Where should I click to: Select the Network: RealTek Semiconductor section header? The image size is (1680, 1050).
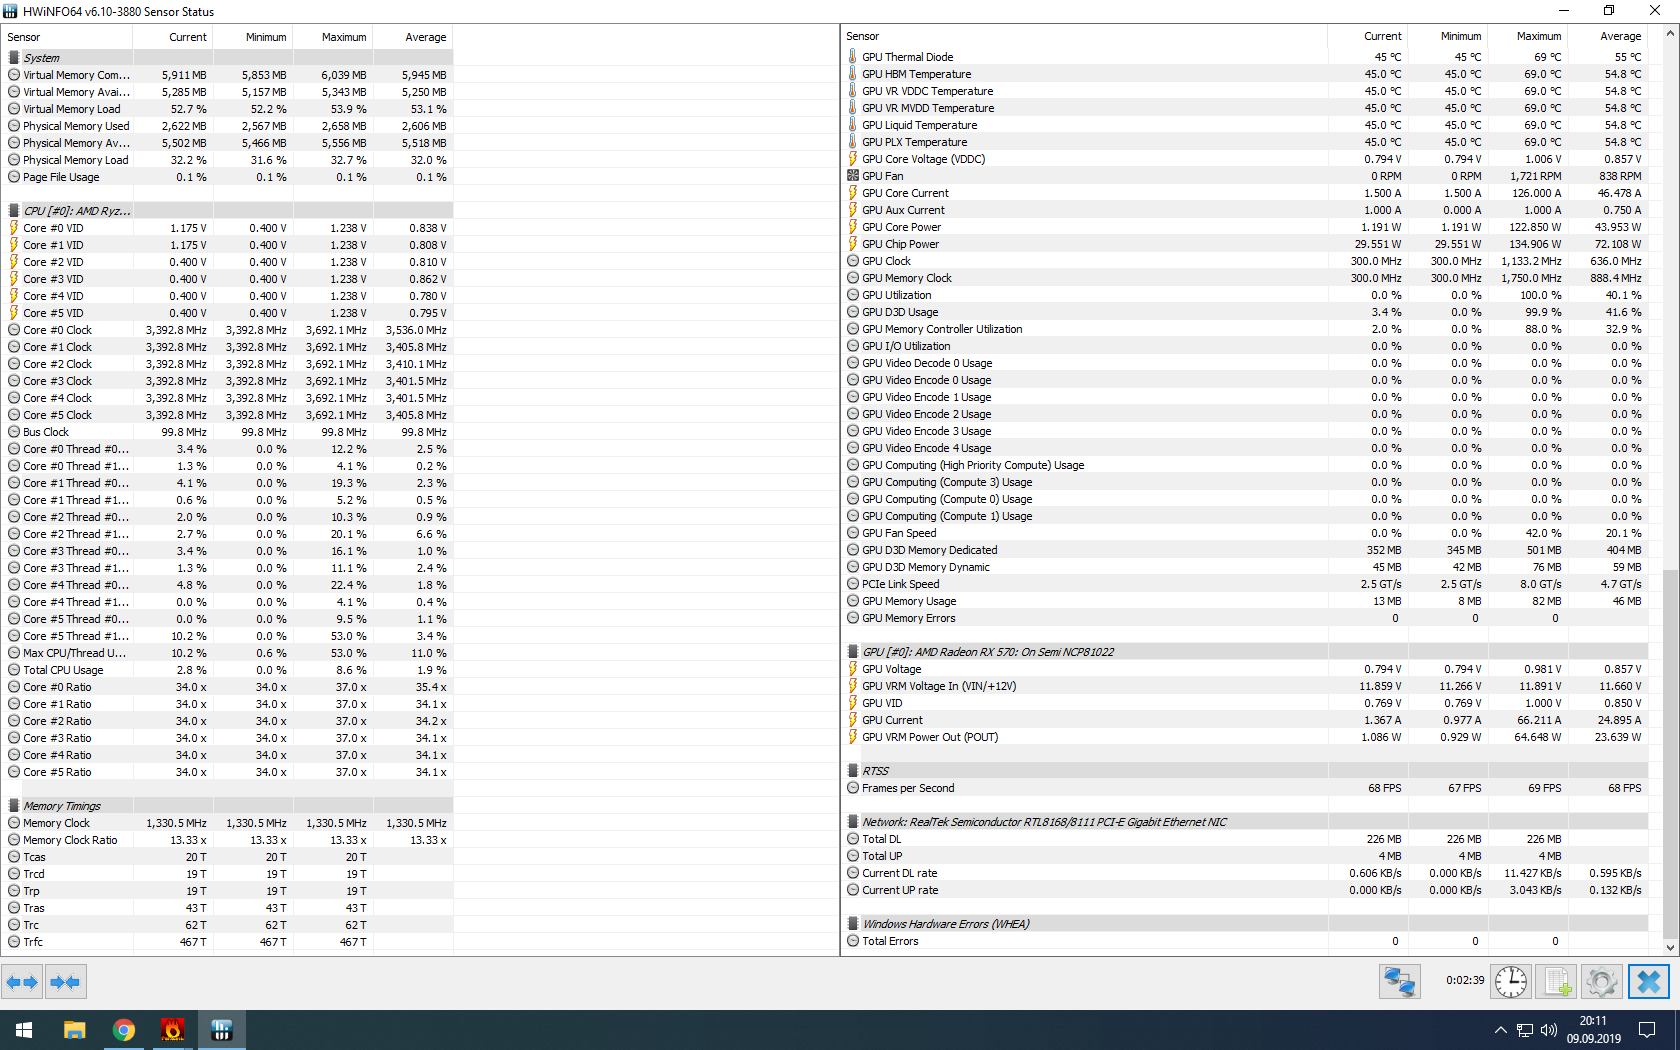point(1245,822)
